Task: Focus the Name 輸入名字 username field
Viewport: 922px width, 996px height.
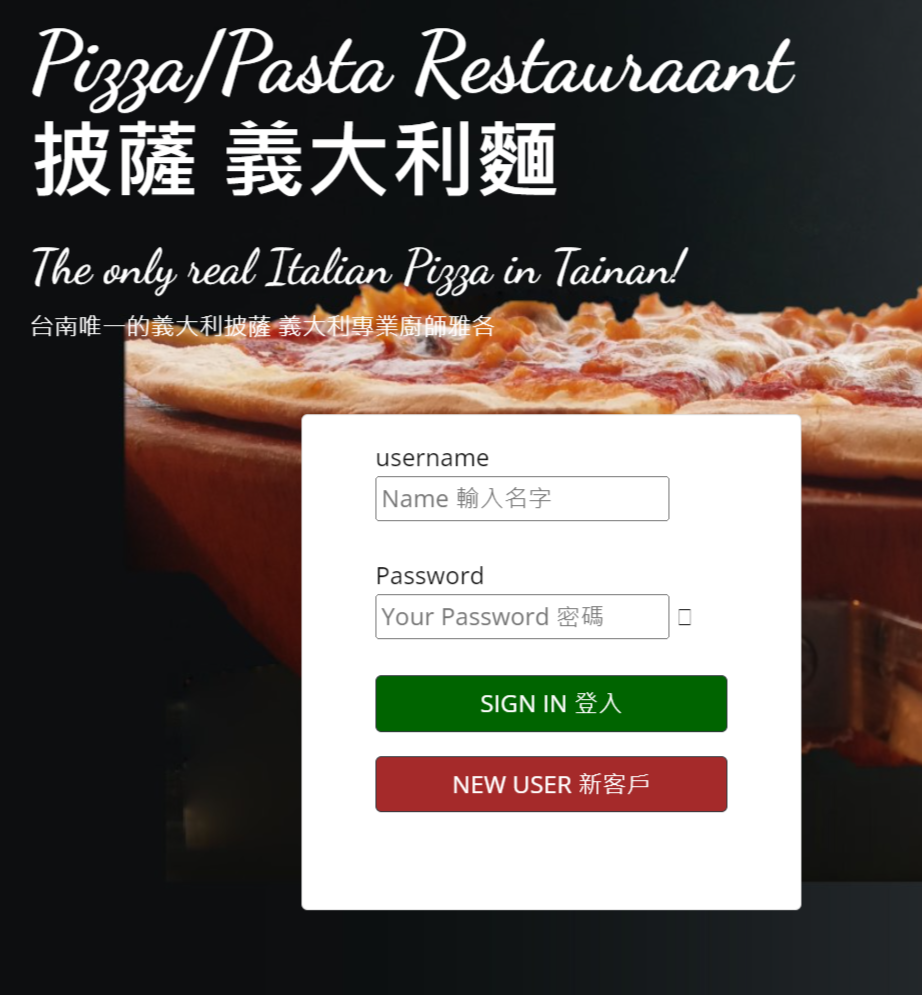Action: [x=522, y=499]
